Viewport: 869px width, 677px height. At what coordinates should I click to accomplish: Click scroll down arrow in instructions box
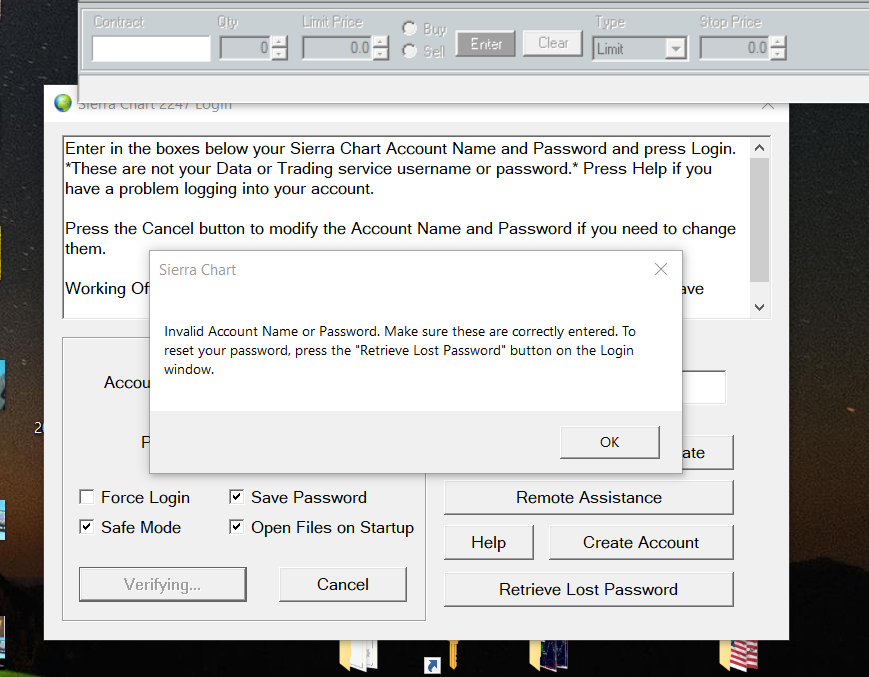coord(760,307)
